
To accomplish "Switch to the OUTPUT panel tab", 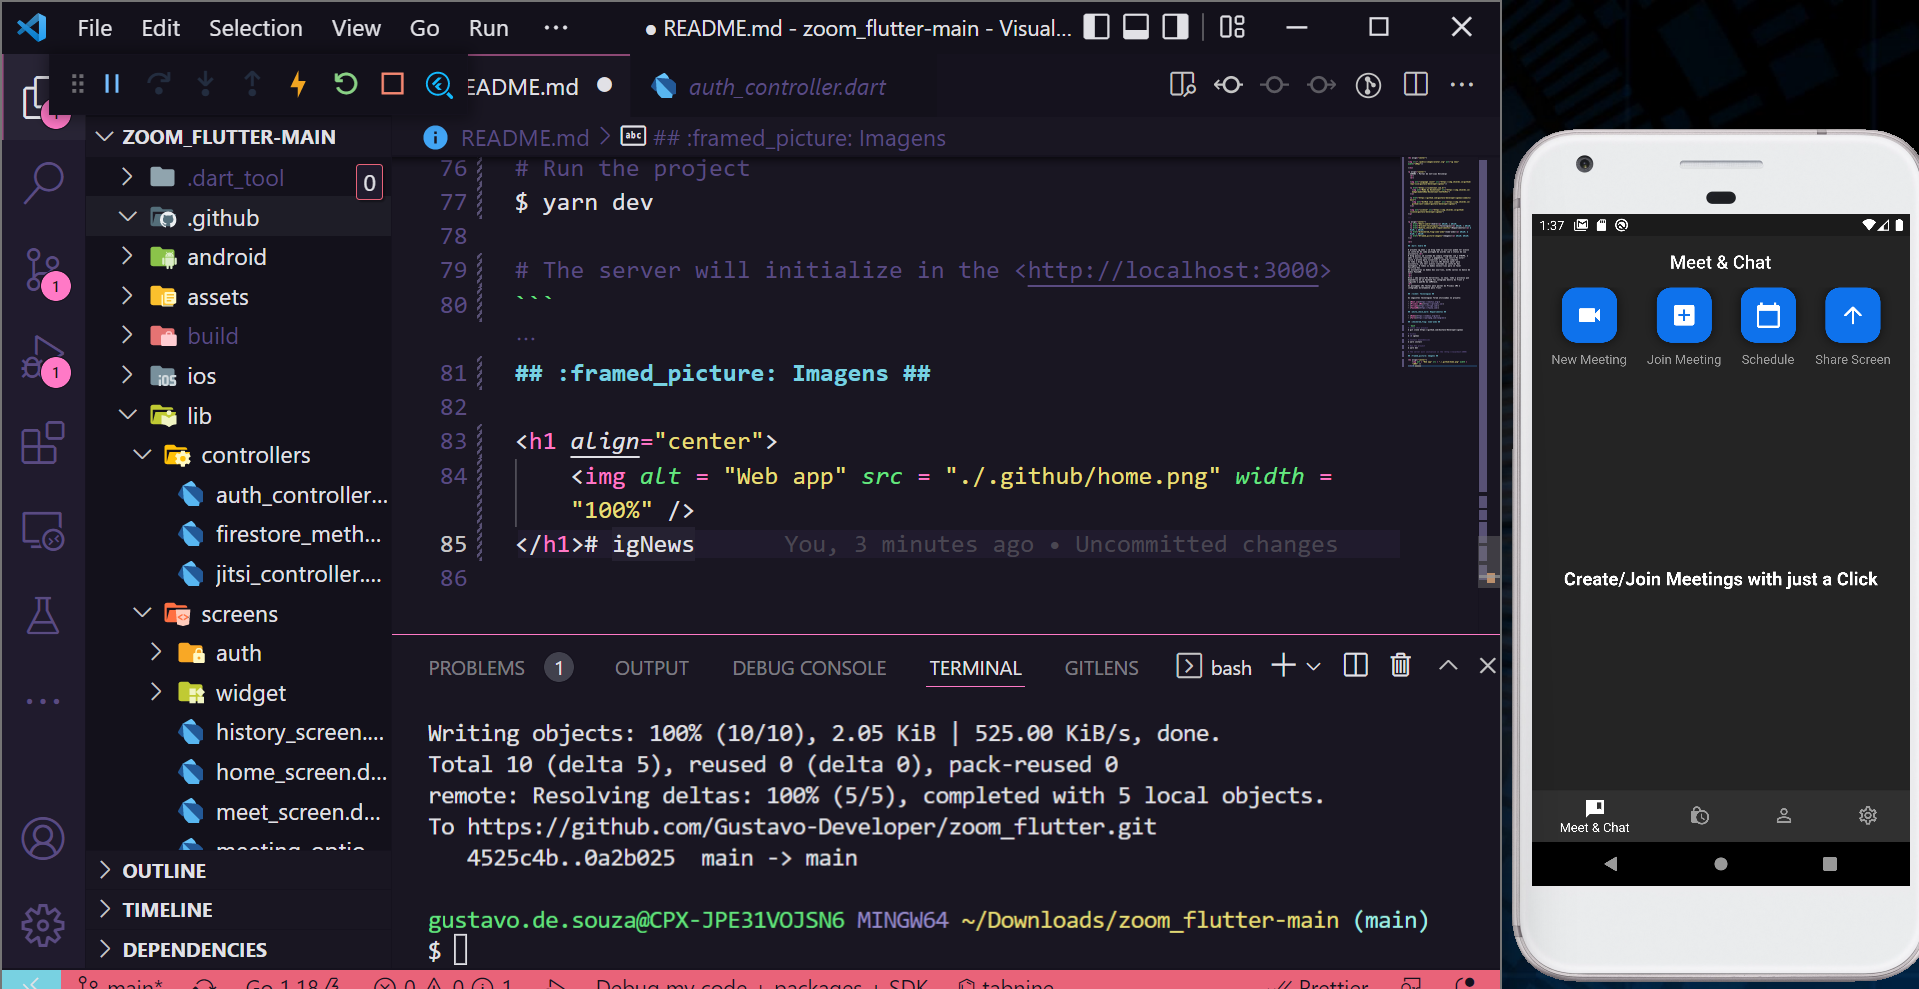I will tap(652, 668).
